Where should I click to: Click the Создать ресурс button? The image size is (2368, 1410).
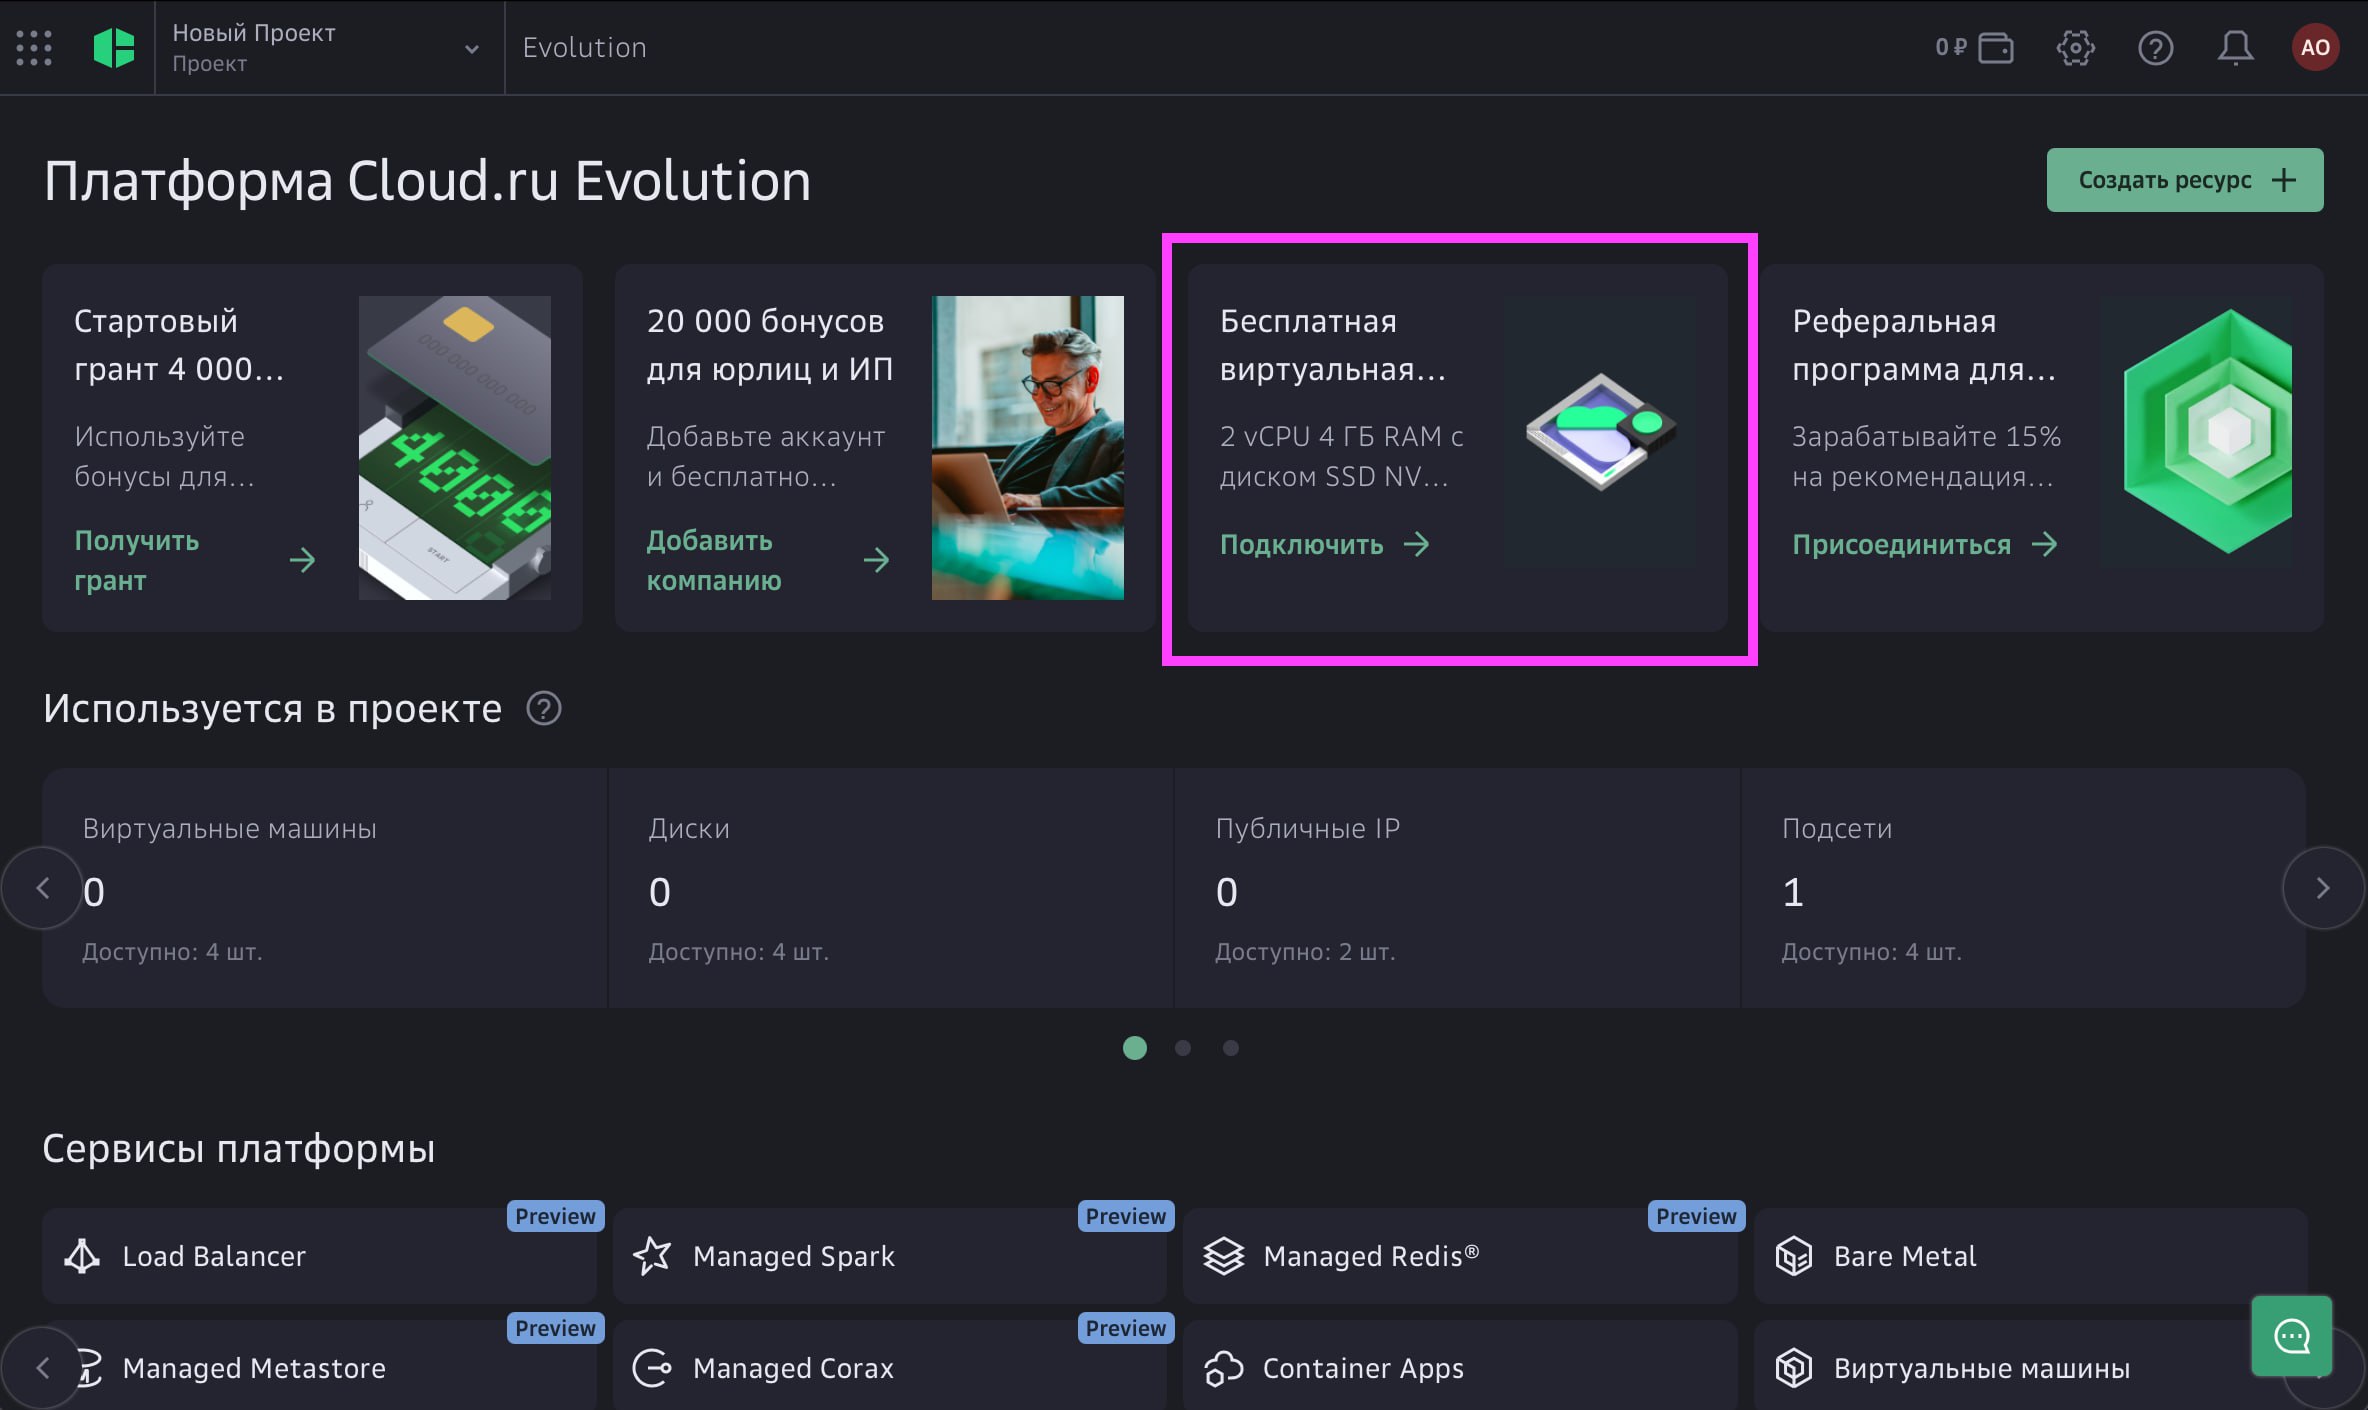[2185, 180]
